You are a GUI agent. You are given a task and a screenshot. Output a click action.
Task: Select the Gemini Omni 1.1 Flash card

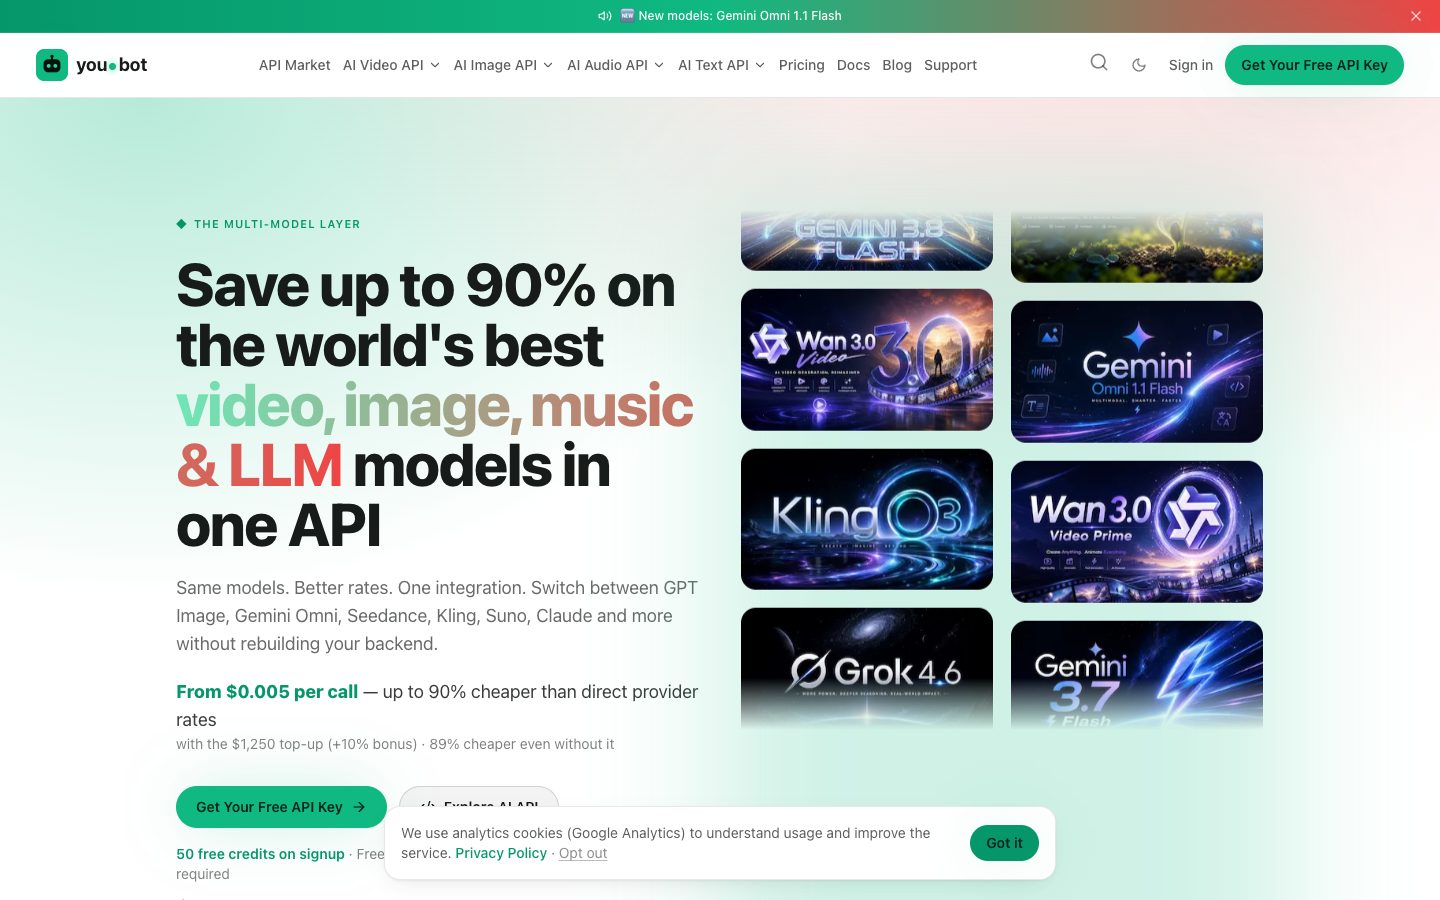tap(1137, 371)
